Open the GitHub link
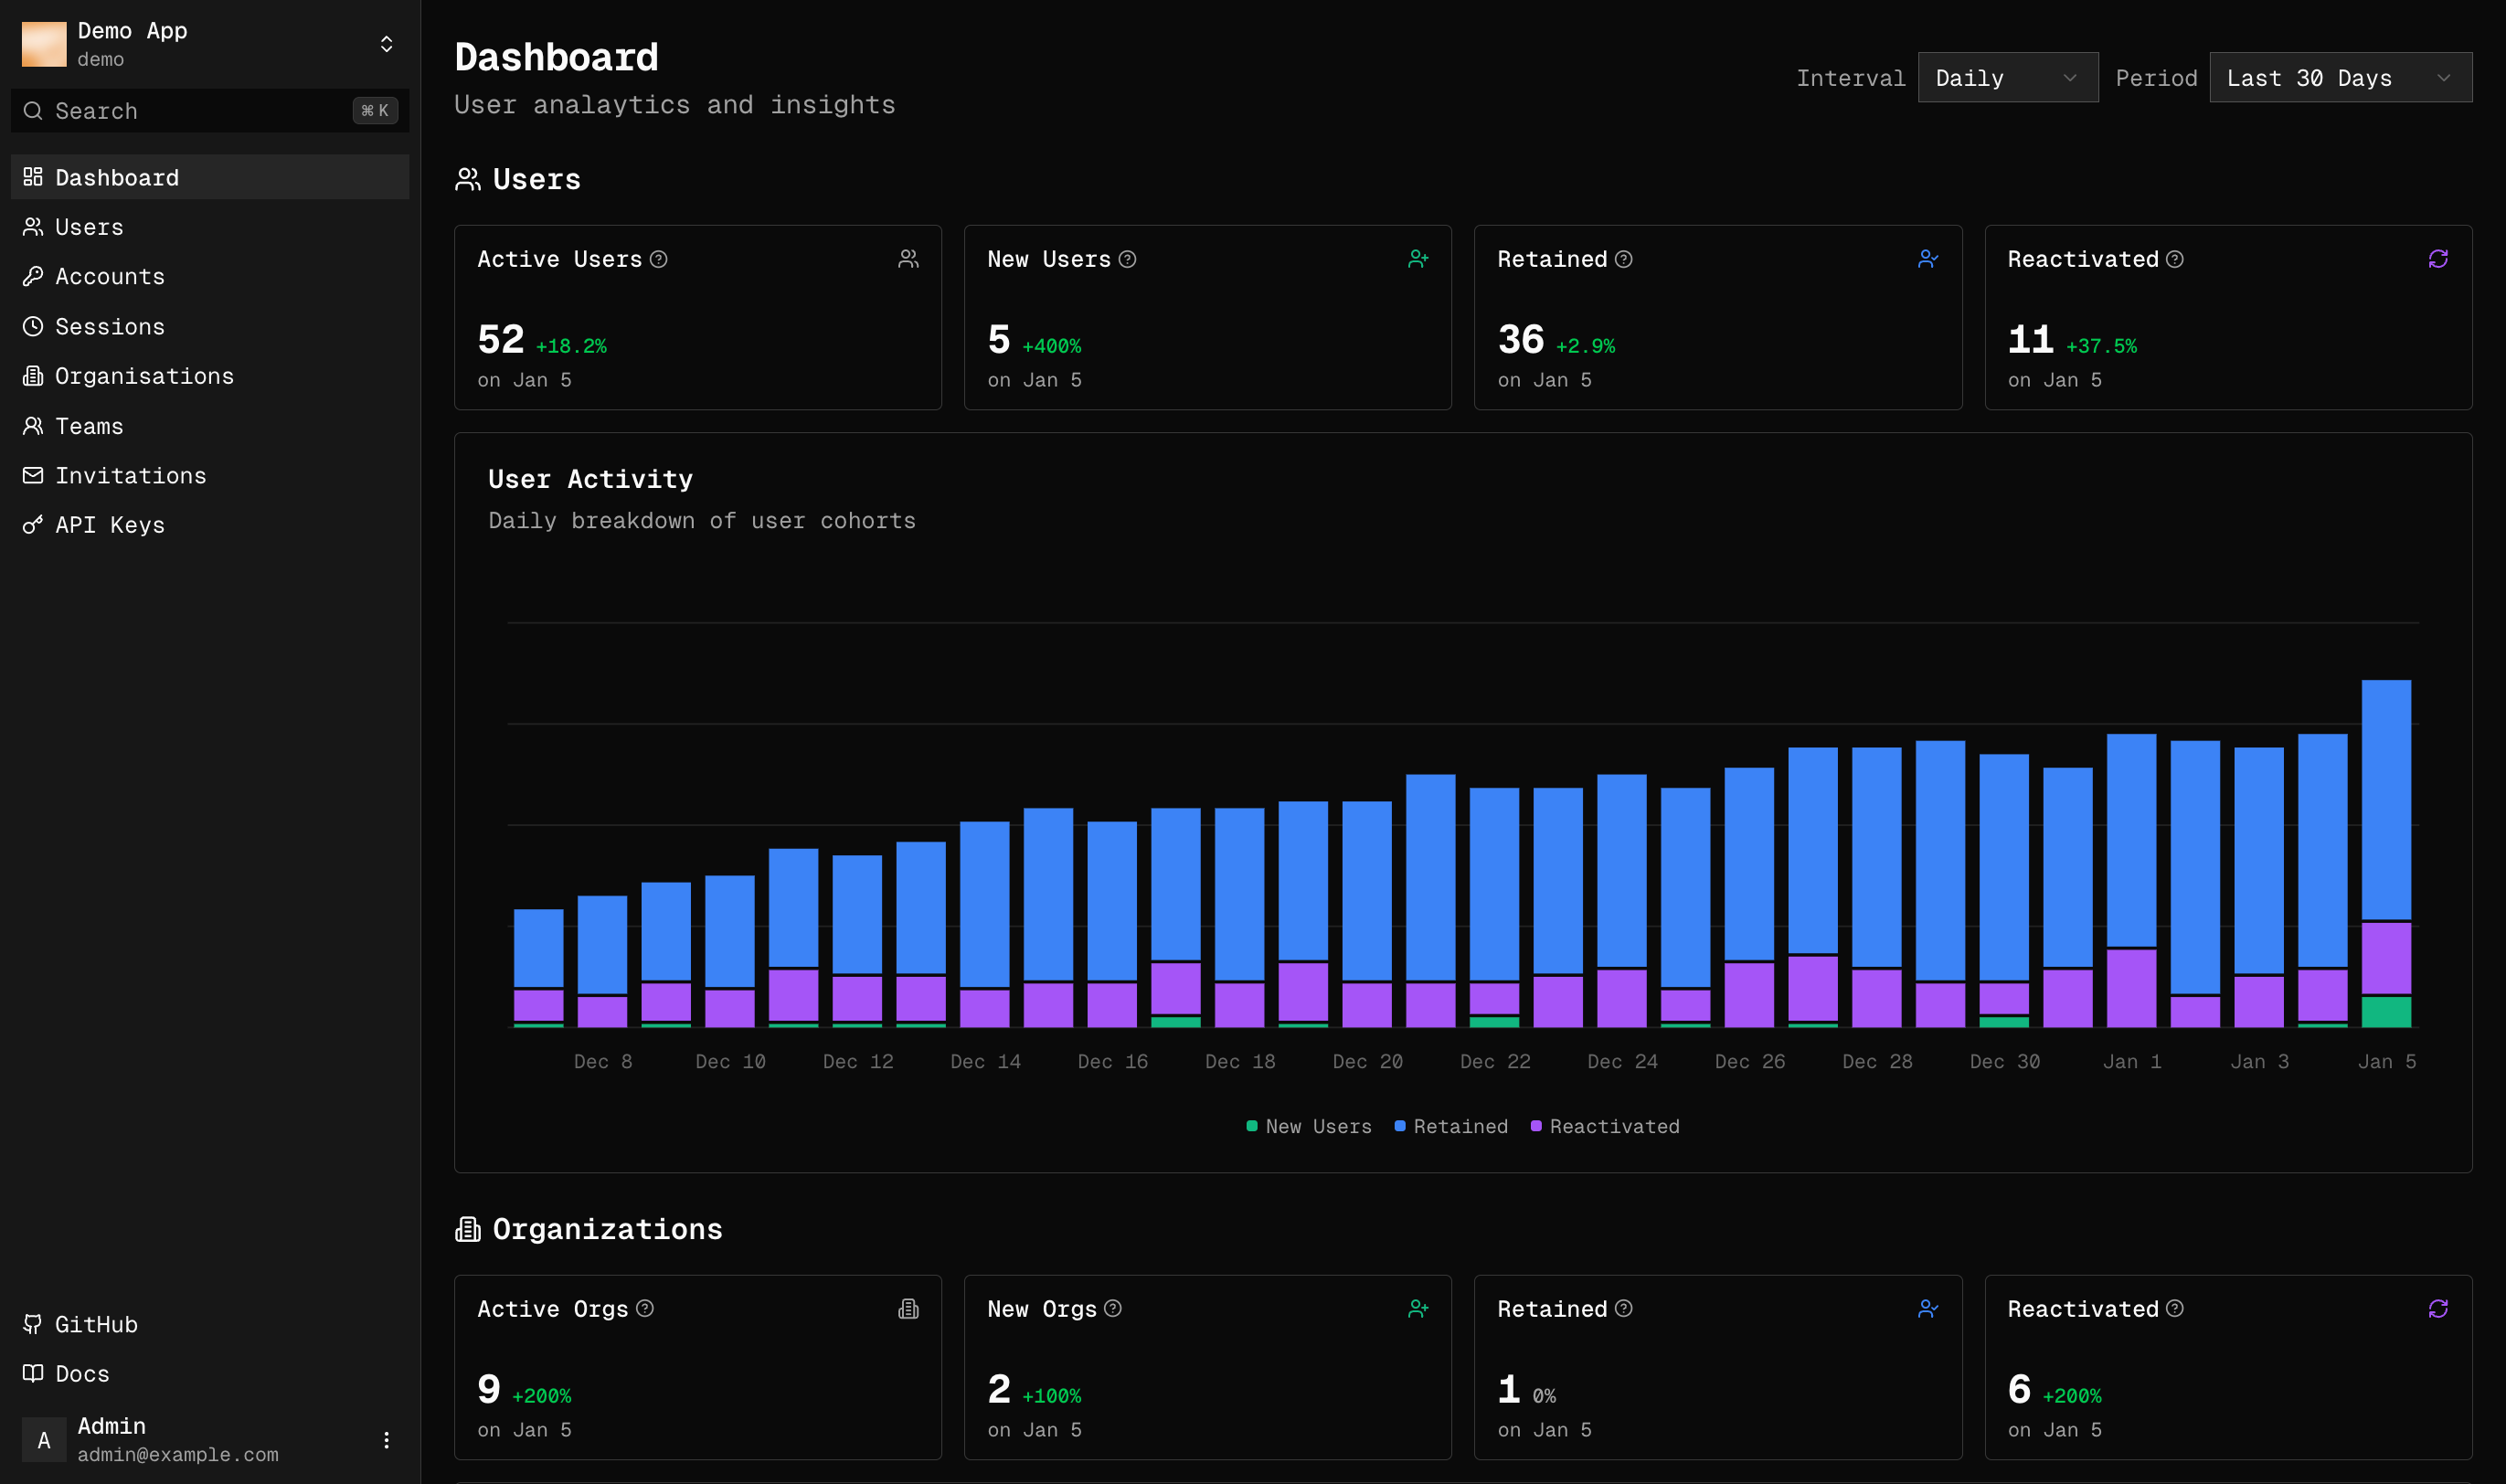 coord(96,1323)
